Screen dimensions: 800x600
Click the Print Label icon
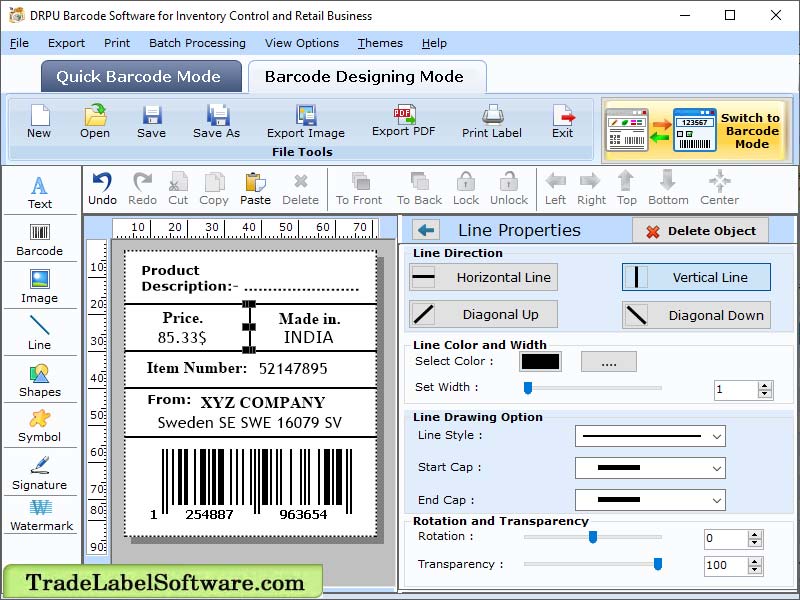point(491,122)
